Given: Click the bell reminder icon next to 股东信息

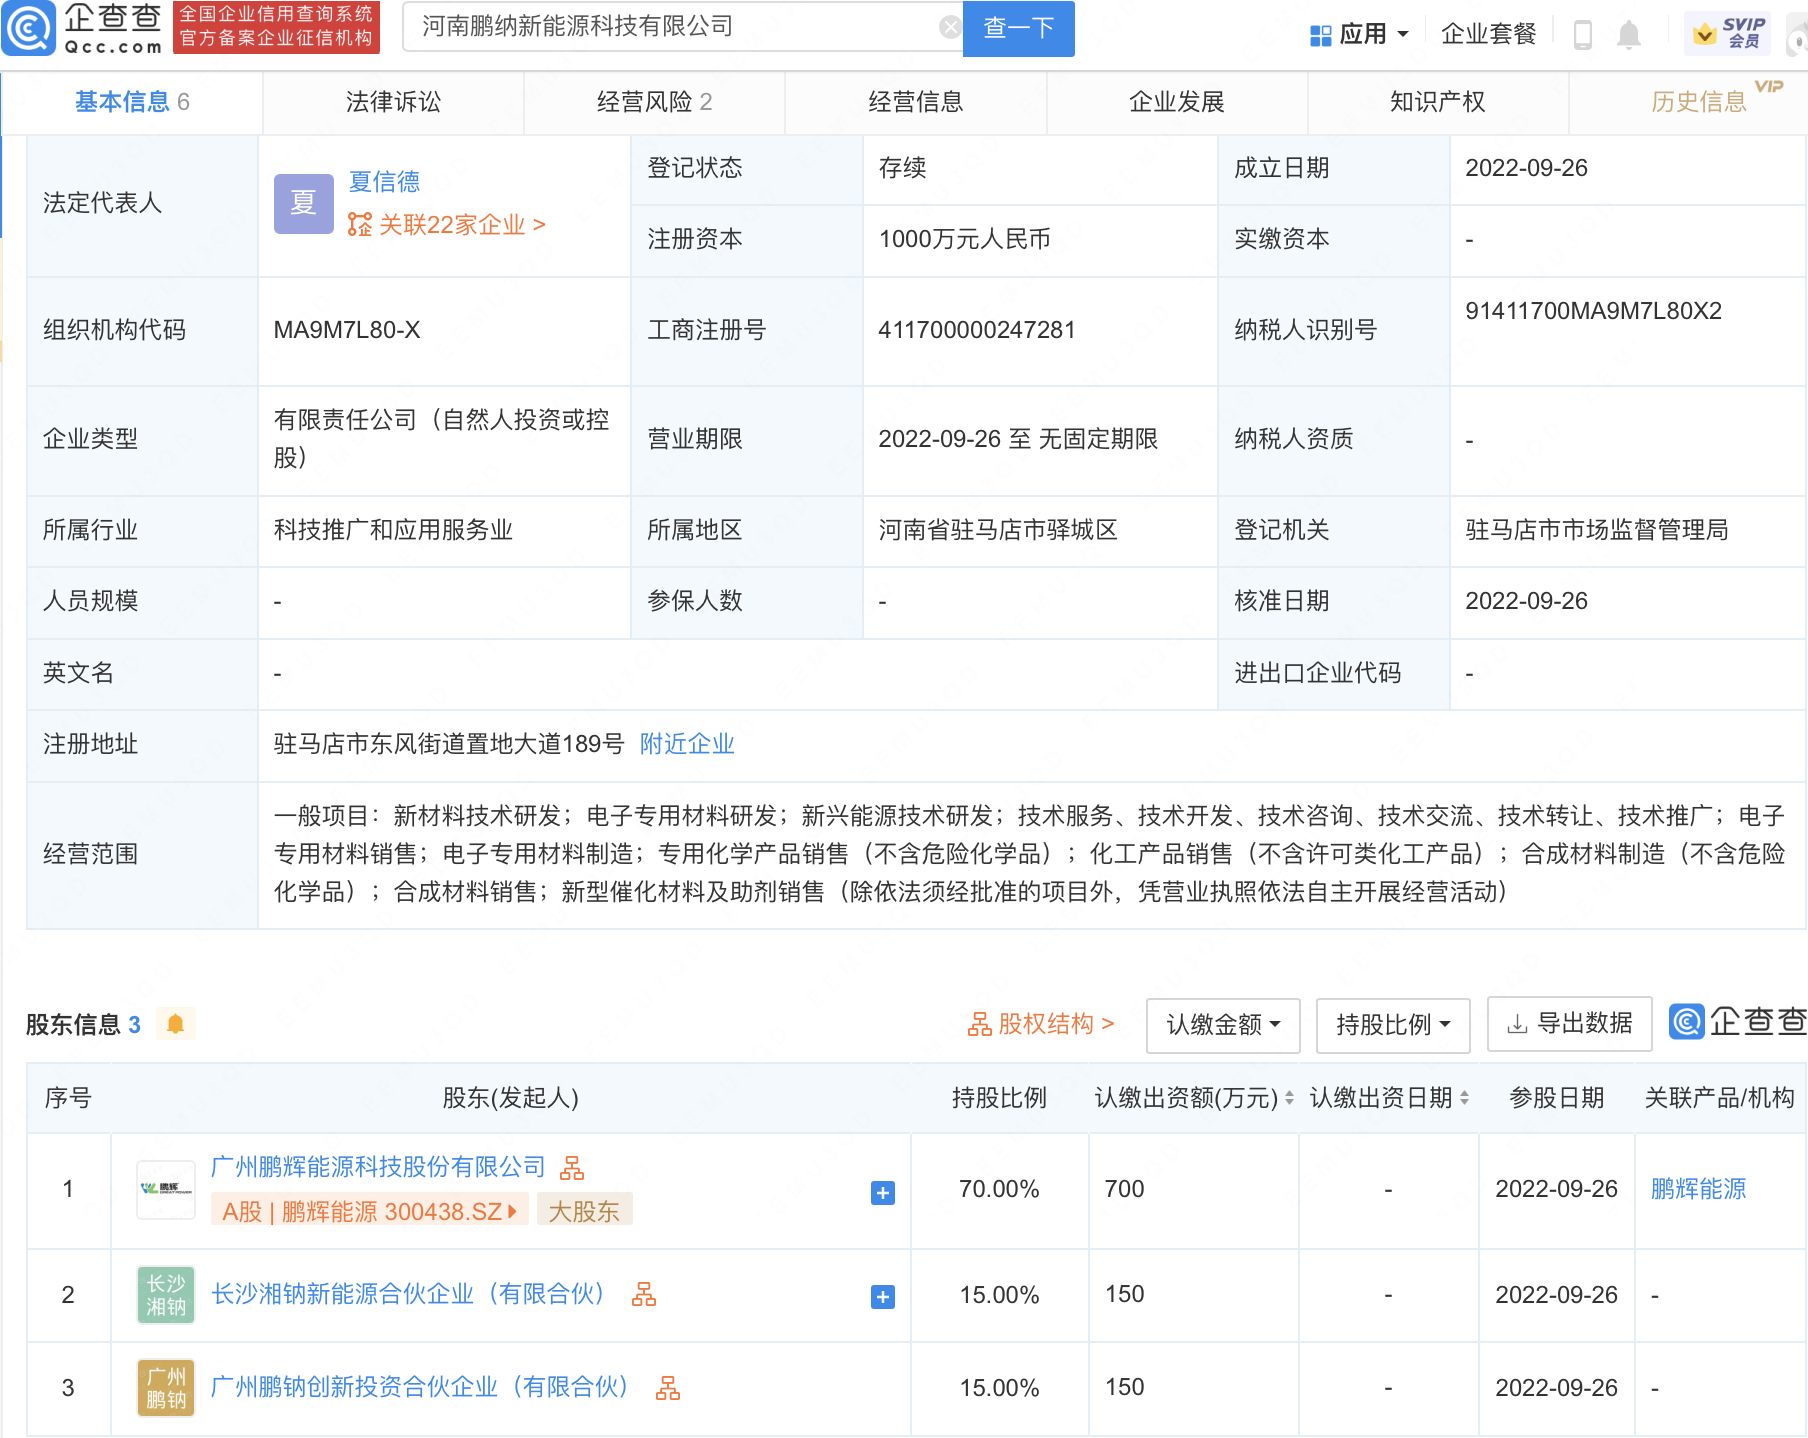Looking at the screenshot, I should [x=177, y=1024].
